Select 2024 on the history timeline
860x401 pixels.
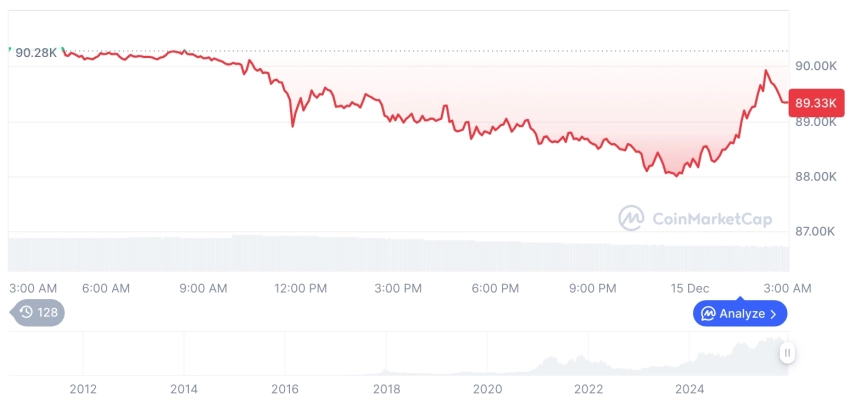(x=689, y=389)
